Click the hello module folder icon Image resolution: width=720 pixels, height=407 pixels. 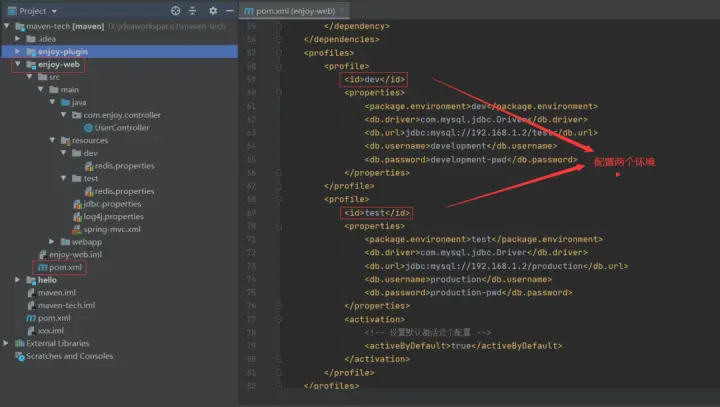[x=31, y=280]
